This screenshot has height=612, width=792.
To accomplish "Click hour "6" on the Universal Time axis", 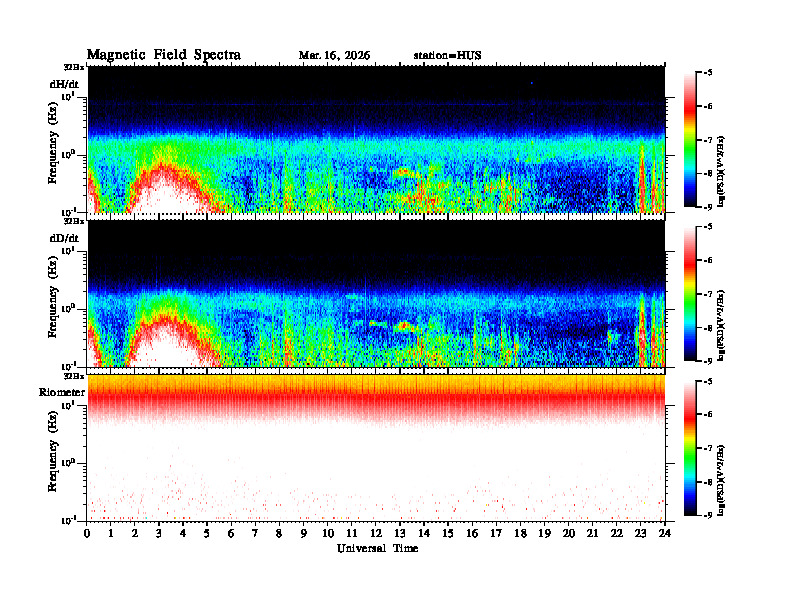I will click(x=231, y=533).
